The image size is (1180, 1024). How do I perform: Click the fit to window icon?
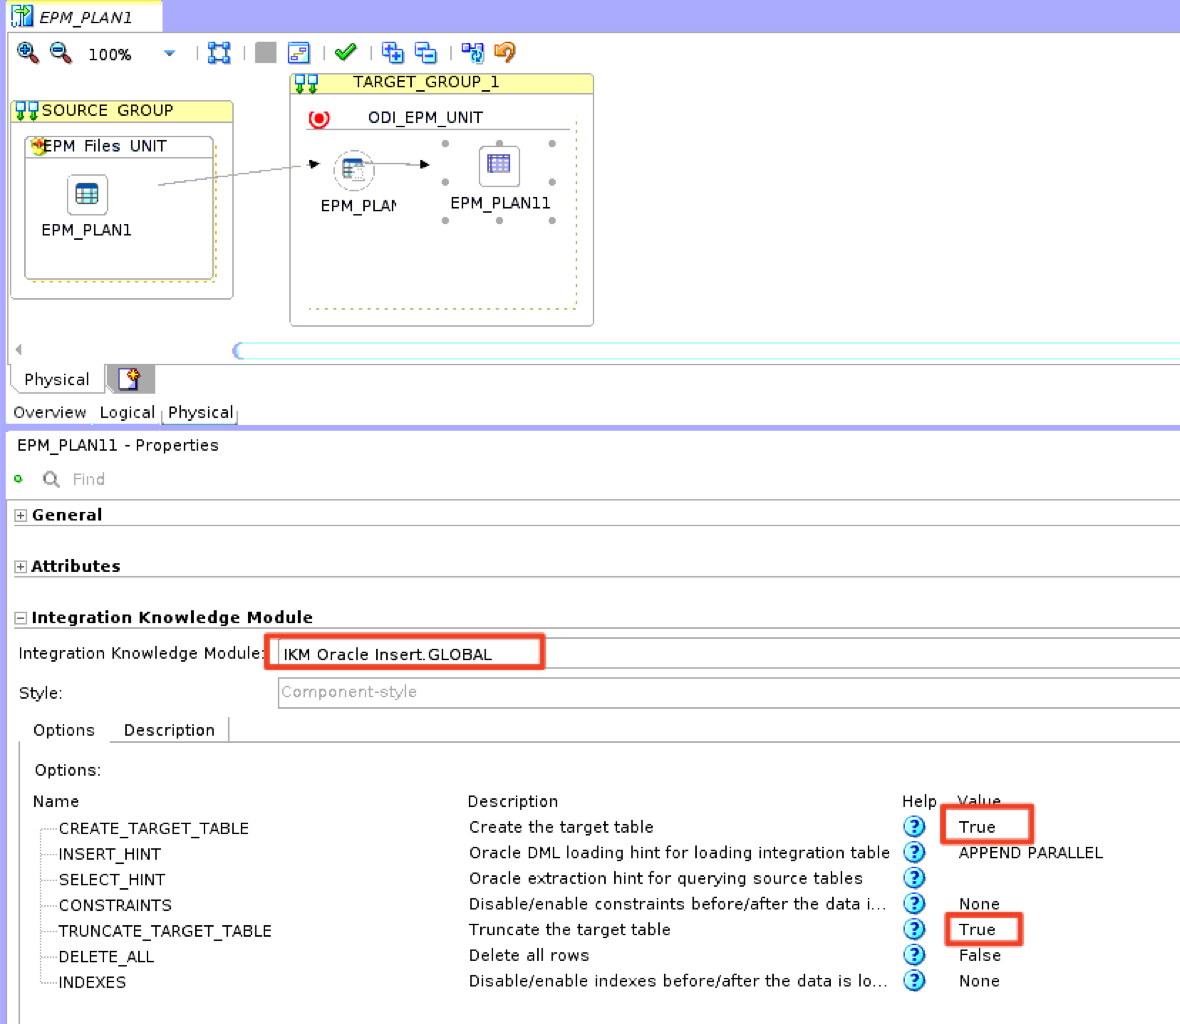click(x=219, y=53)
